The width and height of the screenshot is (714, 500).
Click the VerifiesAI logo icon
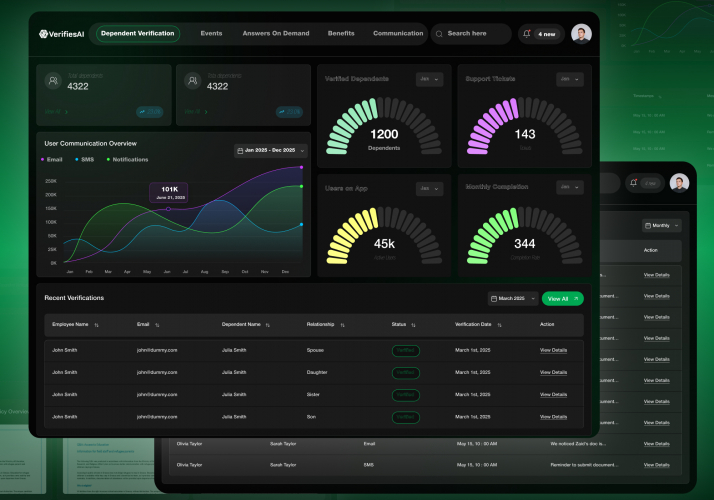click(43, 34)
